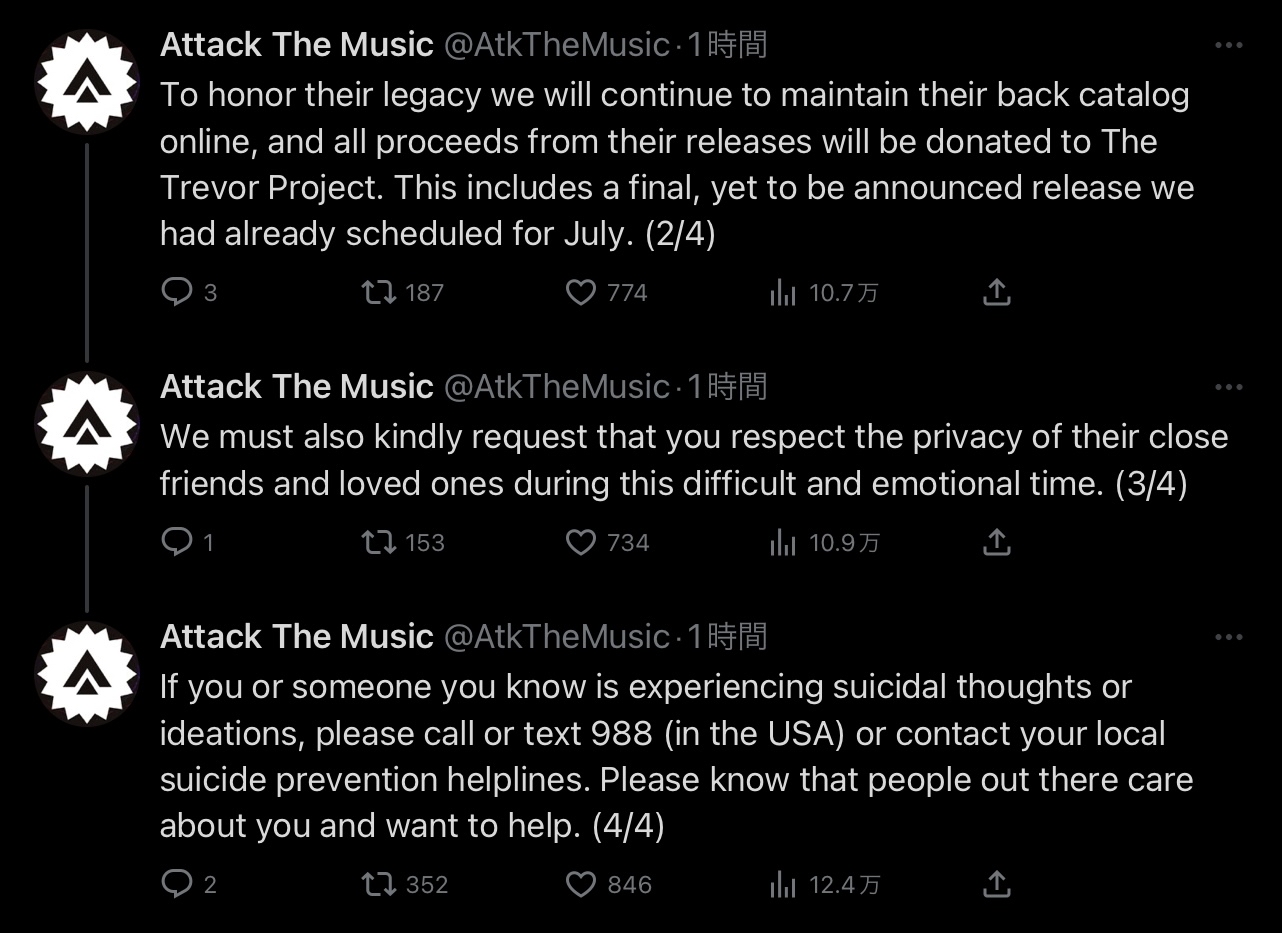Retweet the tweet with 153 retweets
Screen dimensions: 1282x933
(378, 542)
